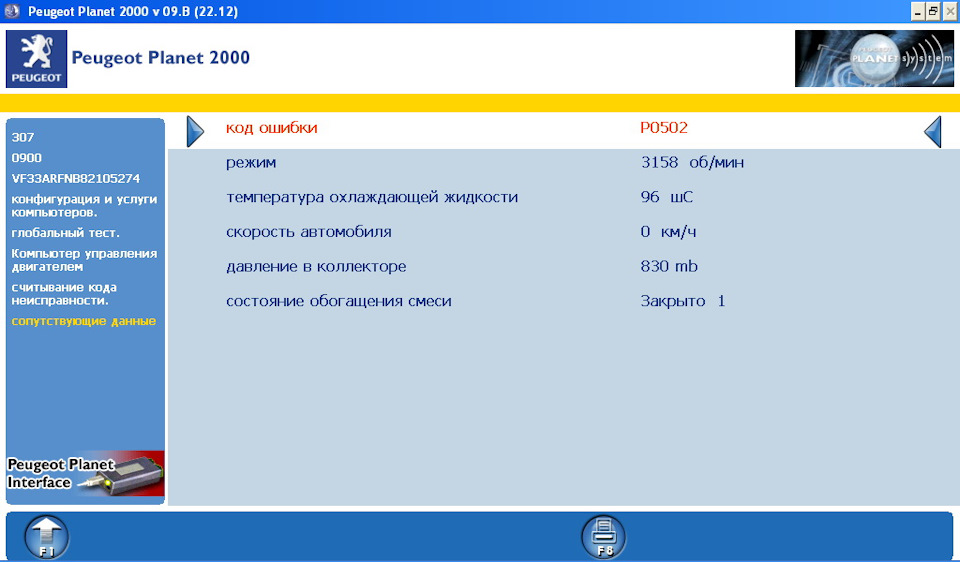Click the 3158 об/мин value
The width and height of the screenshot is (960, 562).
pyautogui.click(x=692, y=162)
